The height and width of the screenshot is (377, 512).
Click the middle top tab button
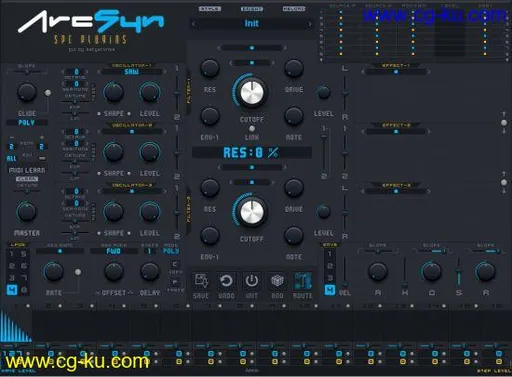click(252, 9)
